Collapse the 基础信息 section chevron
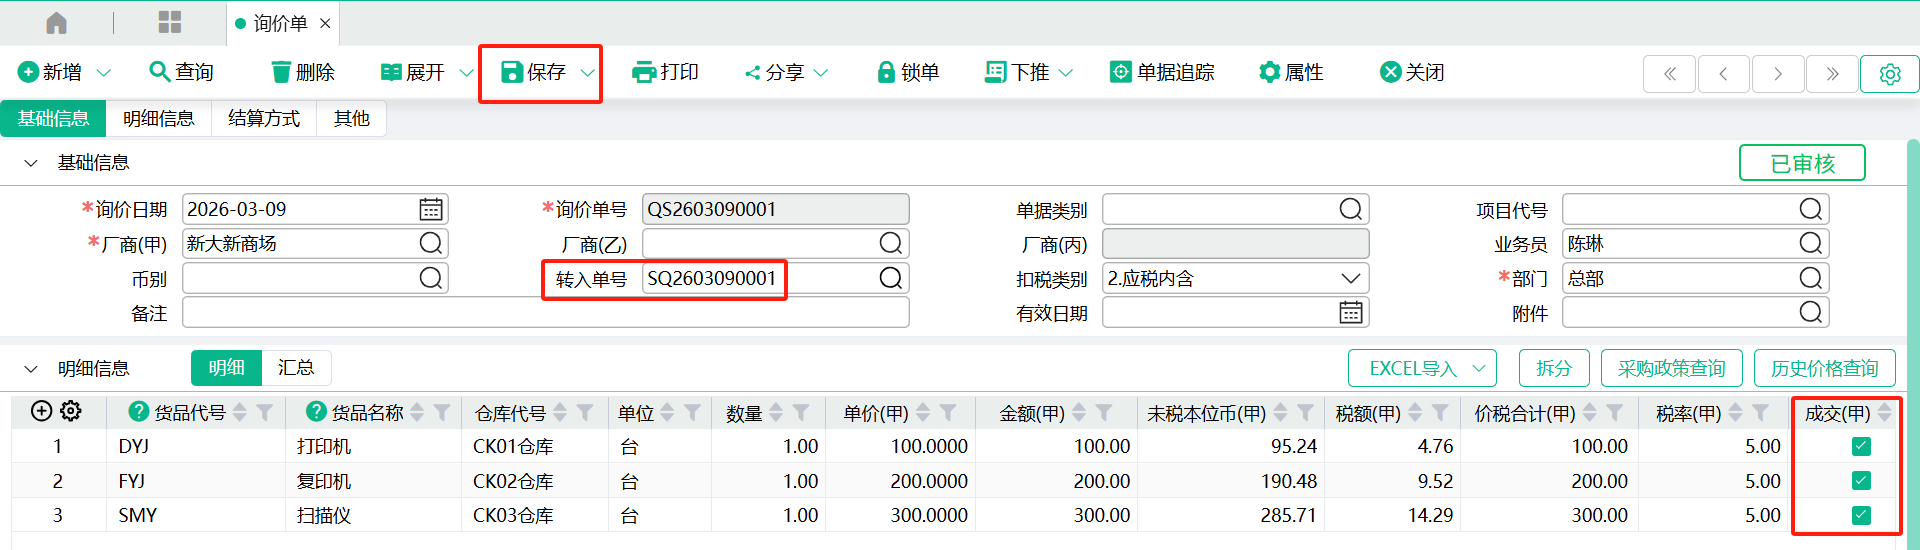Screen dimensions: 1920x550 31,163
